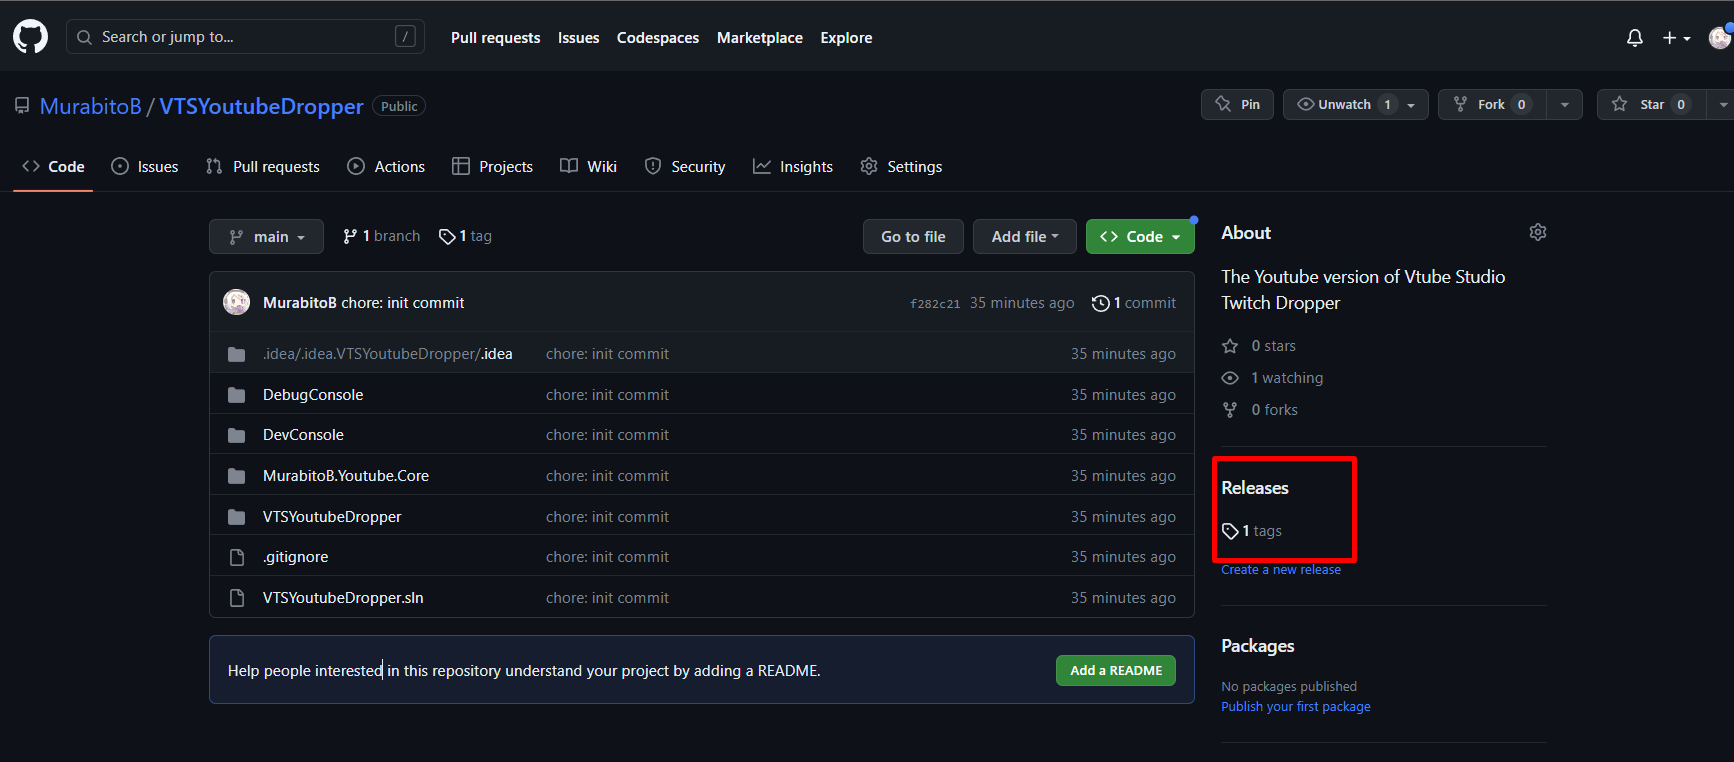
Task: Open the Insights tab
Action: [x=793, y=167]
